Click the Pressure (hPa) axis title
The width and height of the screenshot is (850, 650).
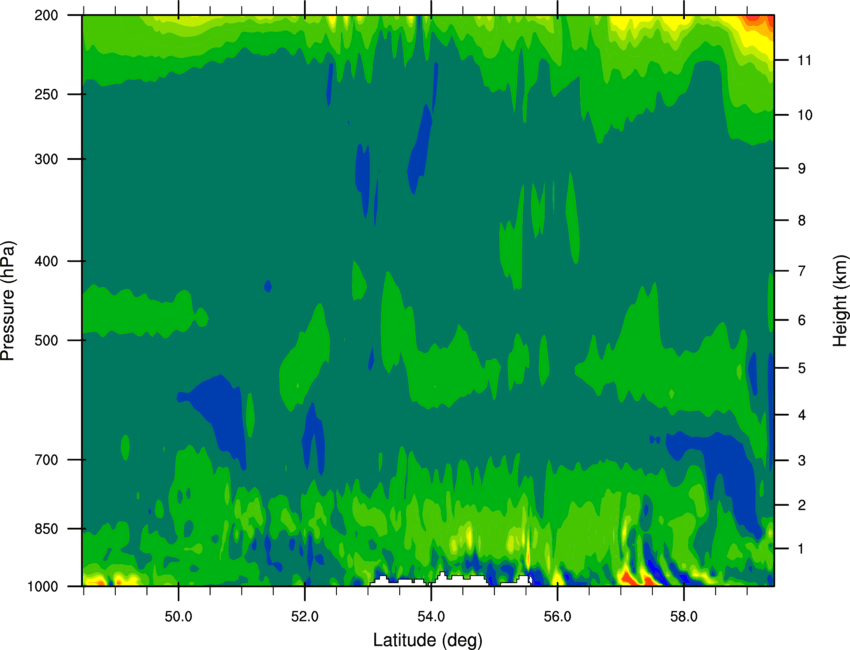pyautogui.click(x=8, y=301)
